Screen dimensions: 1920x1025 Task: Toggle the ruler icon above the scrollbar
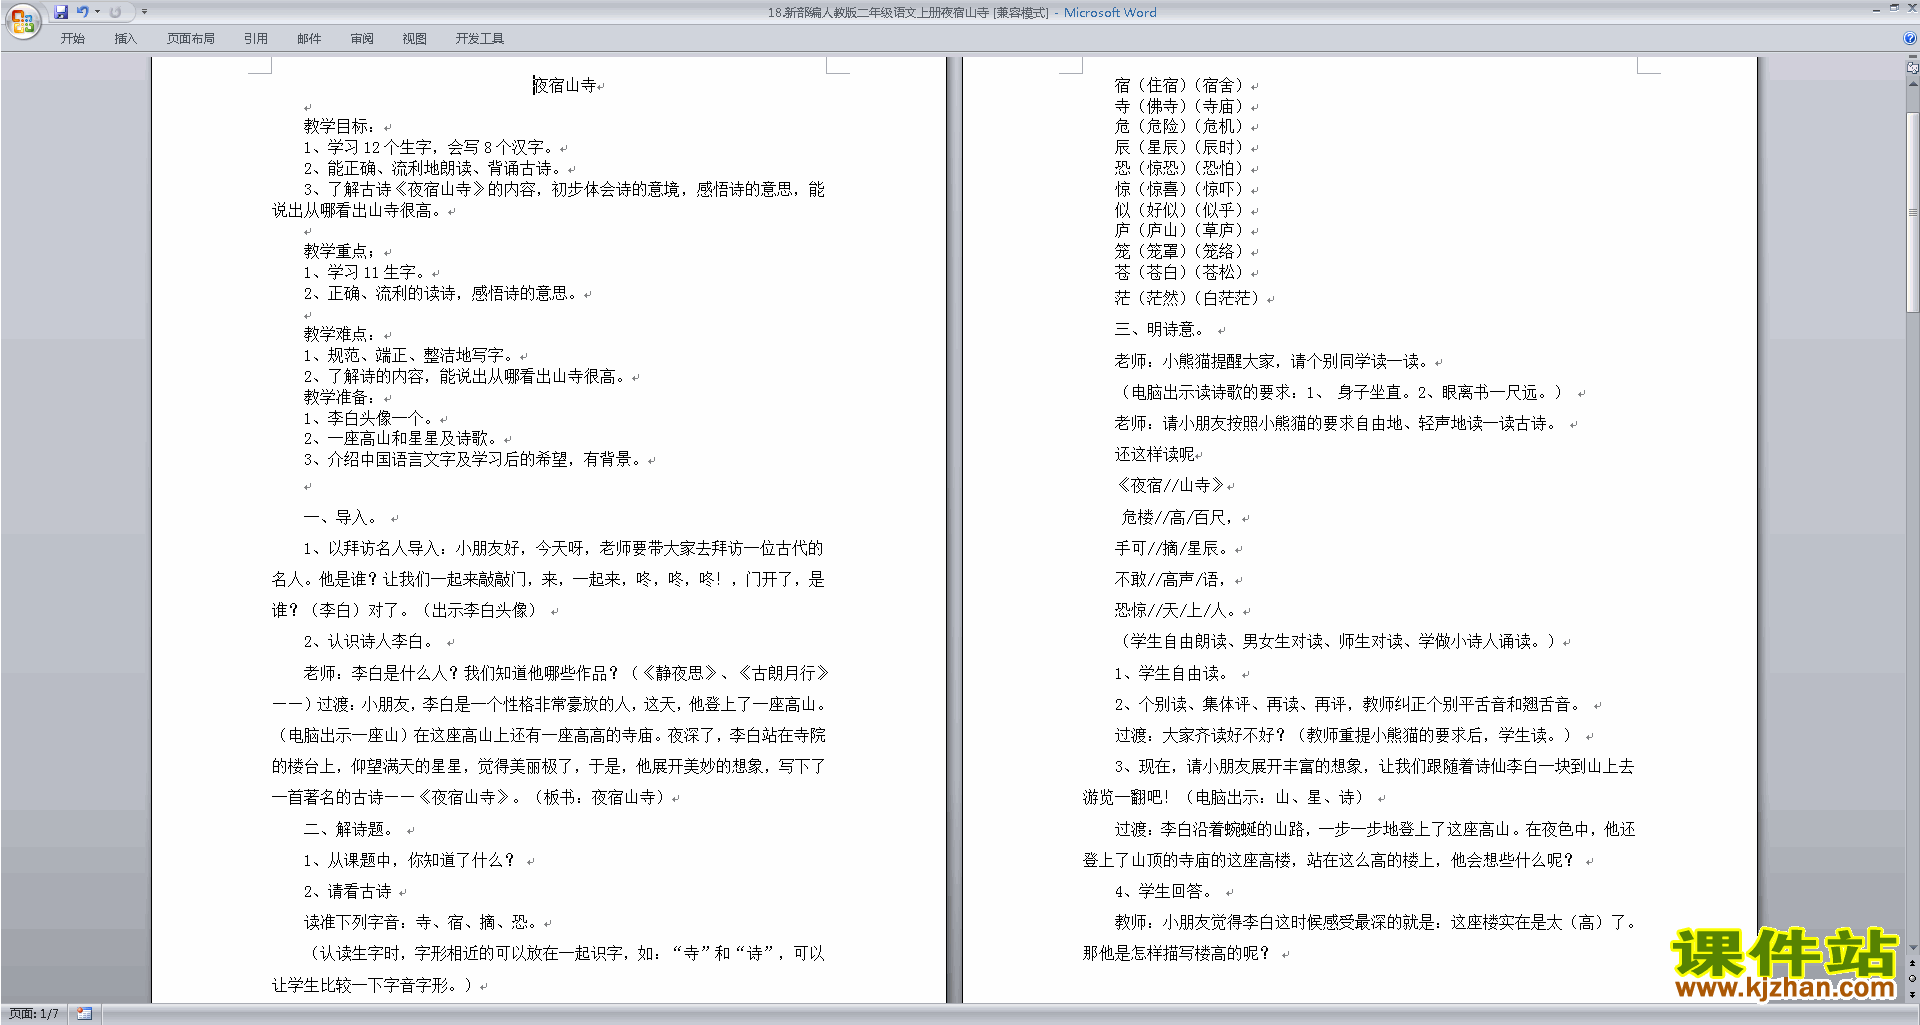1912,68
